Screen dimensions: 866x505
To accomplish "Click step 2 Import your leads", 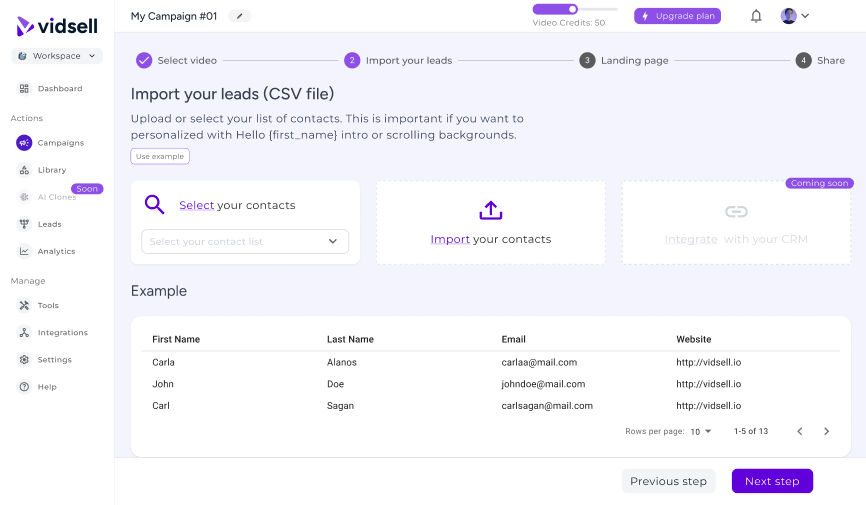I will coord(398,60).
